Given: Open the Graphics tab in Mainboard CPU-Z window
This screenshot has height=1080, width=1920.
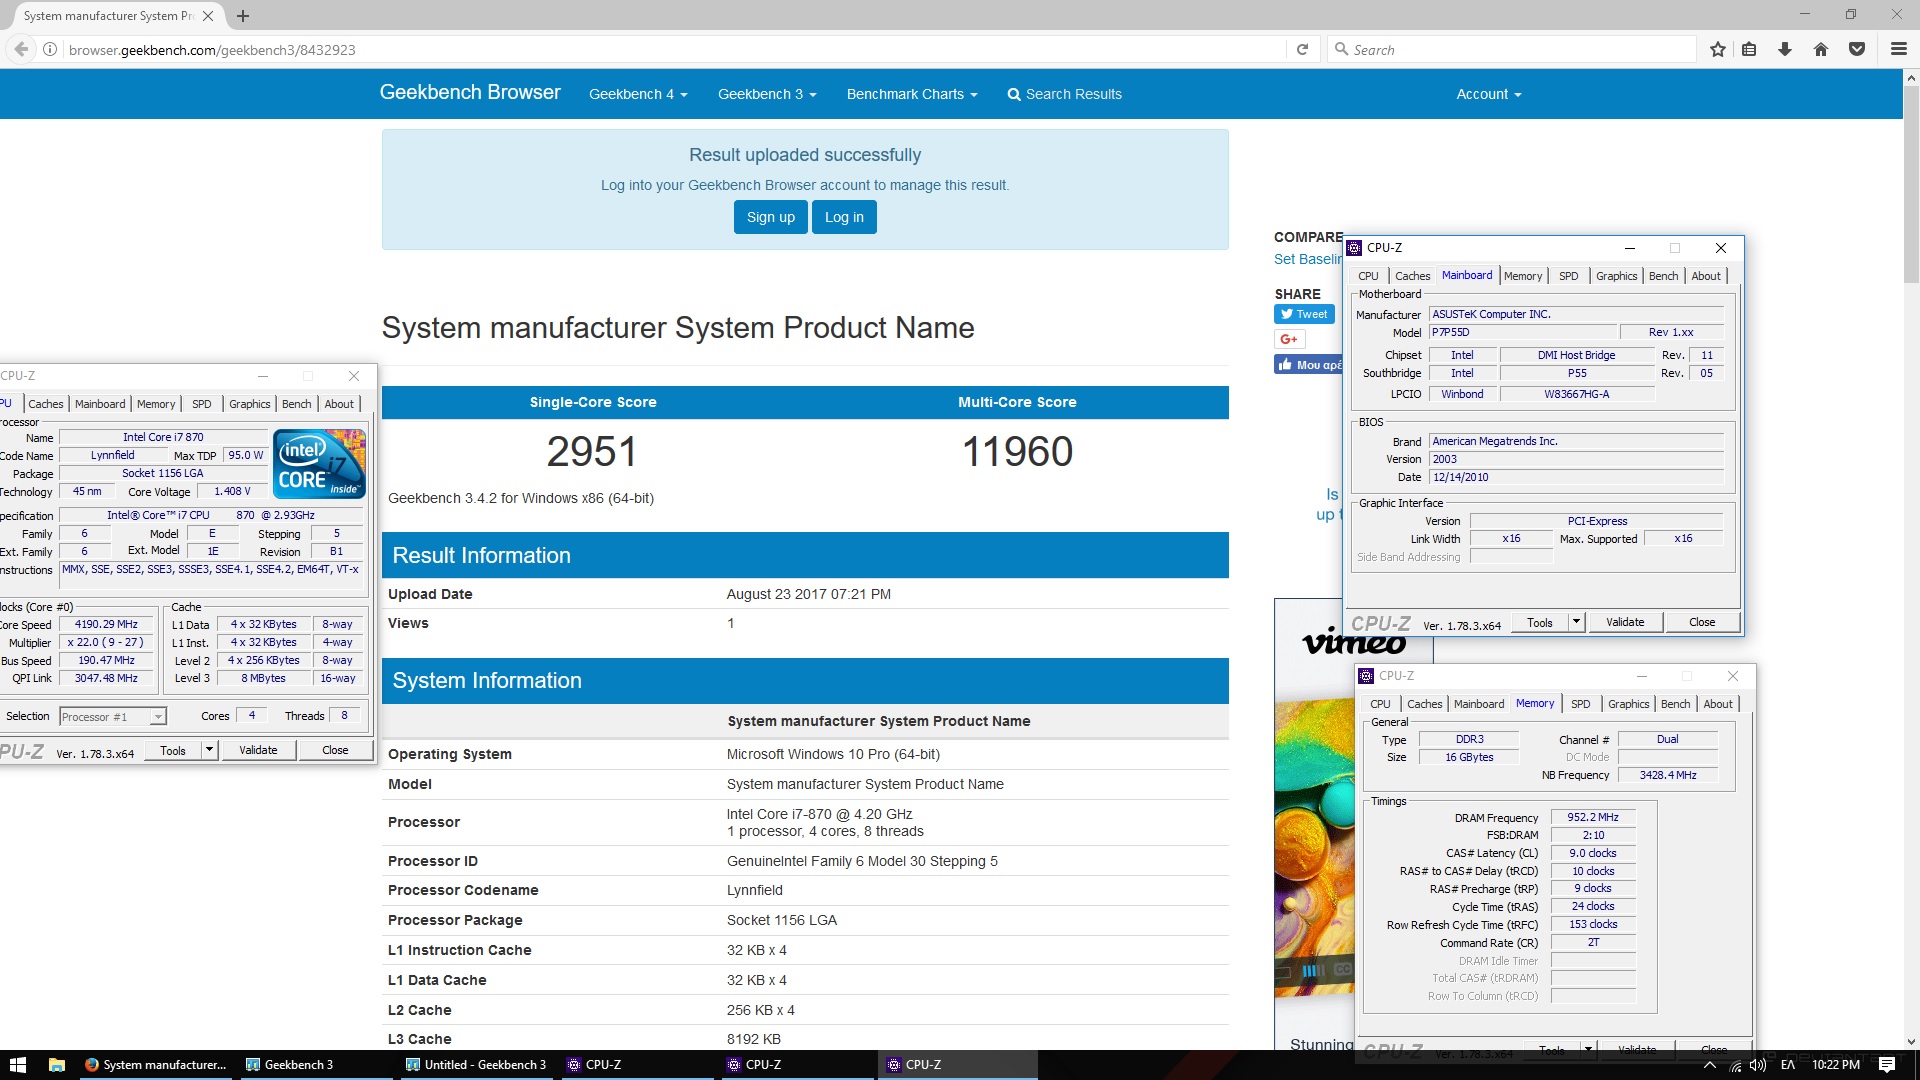Looking at the screenshot, I should click(1617, 276).
